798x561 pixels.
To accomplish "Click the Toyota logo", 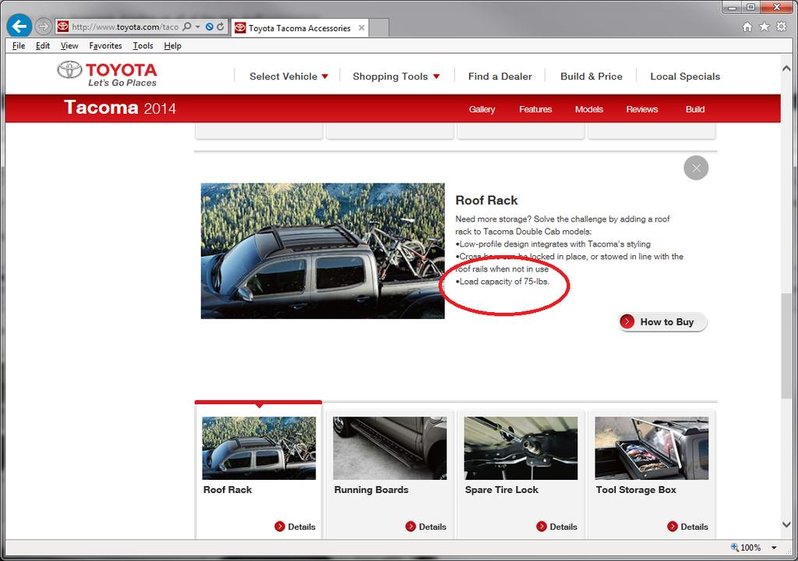I will click(107, 74).
